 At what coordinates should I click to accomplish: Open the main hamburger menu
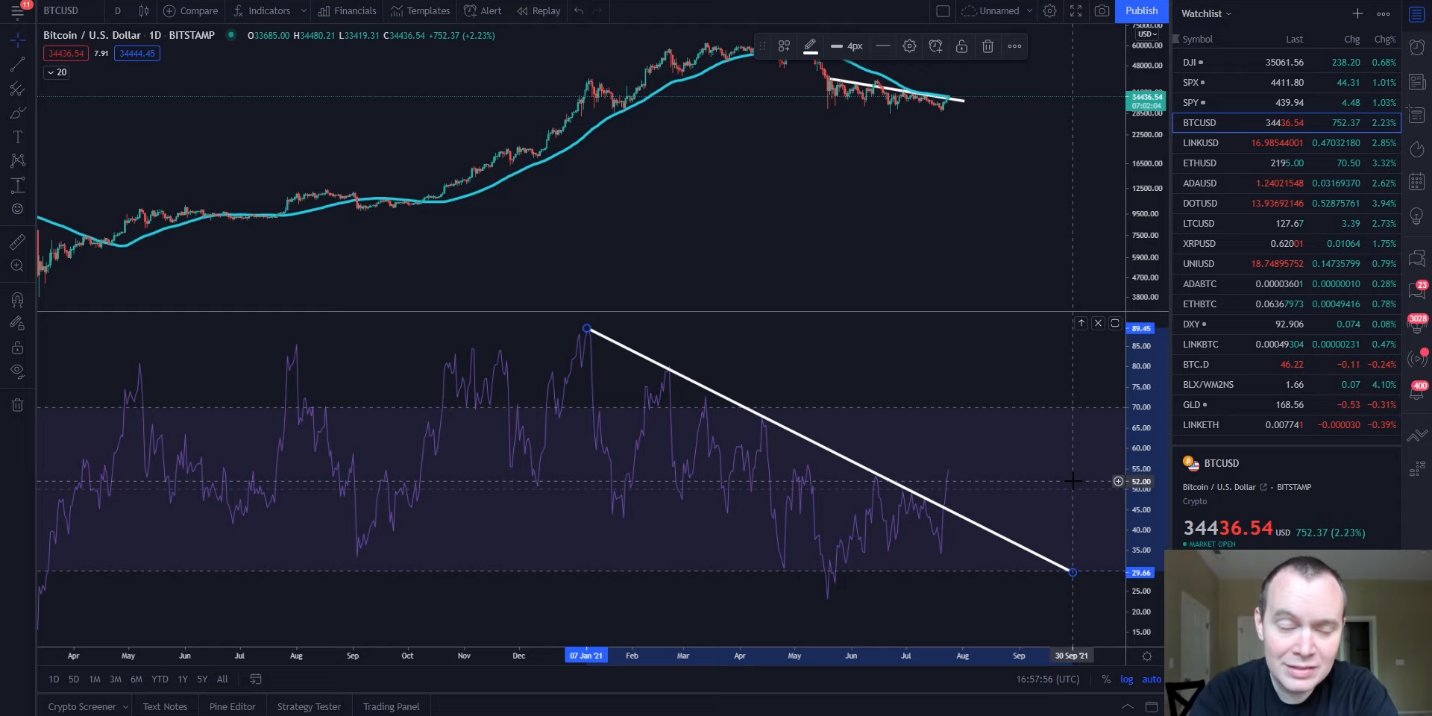[17, 11]
